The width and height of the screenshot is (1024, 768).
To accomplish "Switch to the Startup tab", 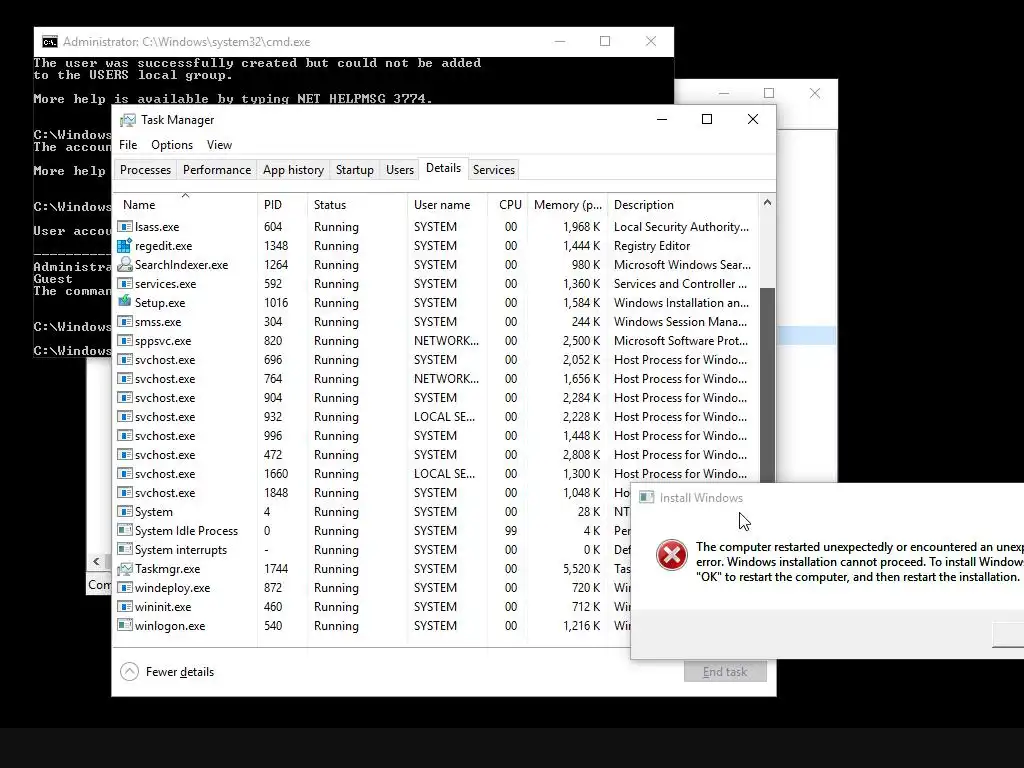I will pyautogui.click(x=355, y=170).
